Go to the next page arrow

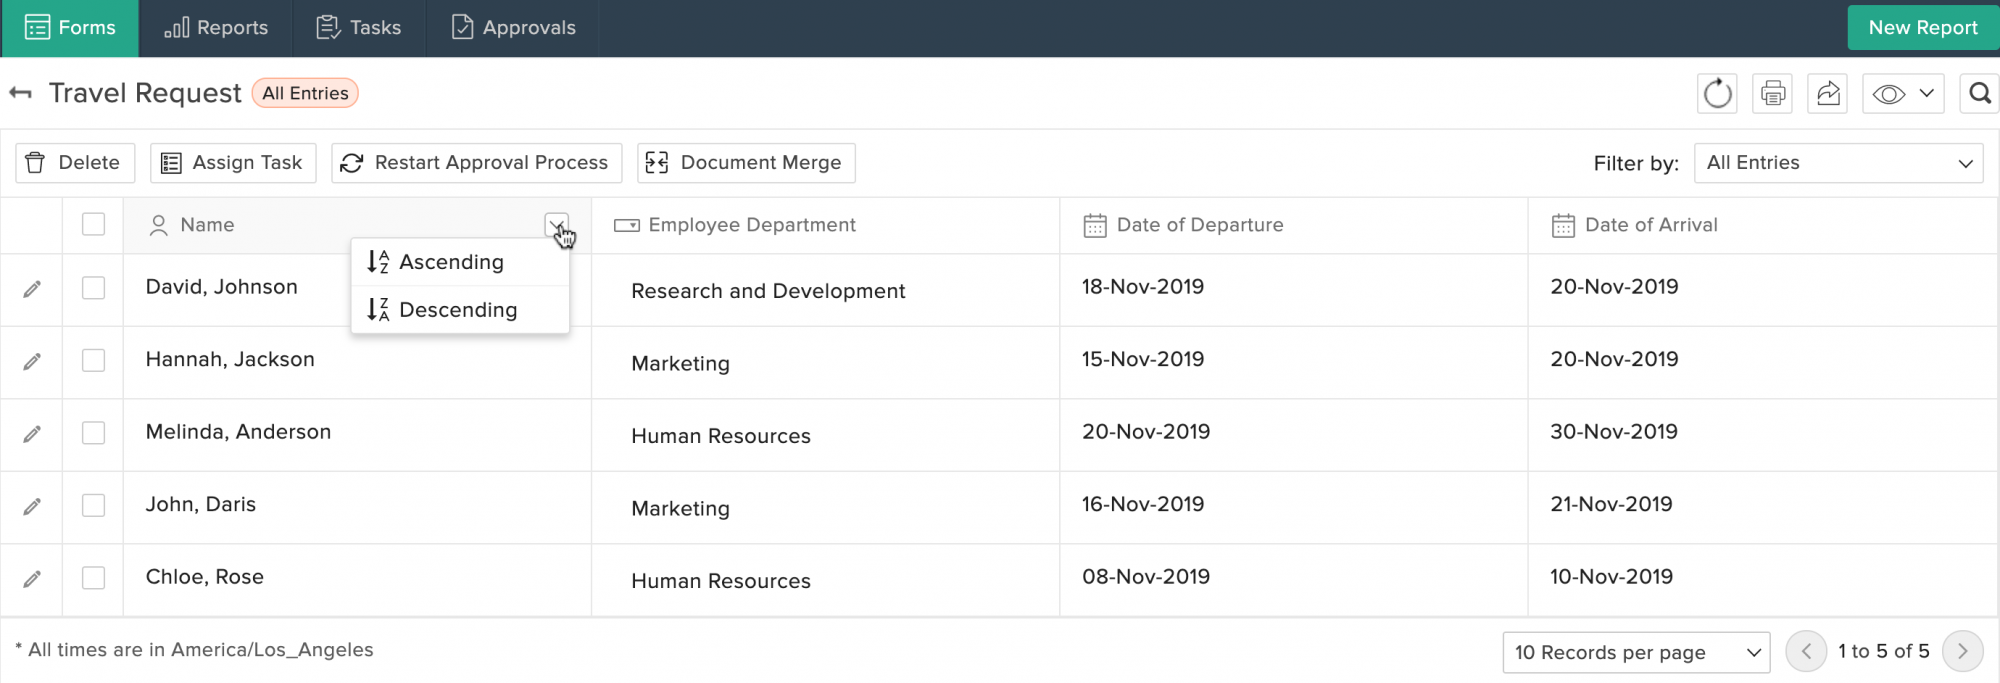(x=1962, y=652)
